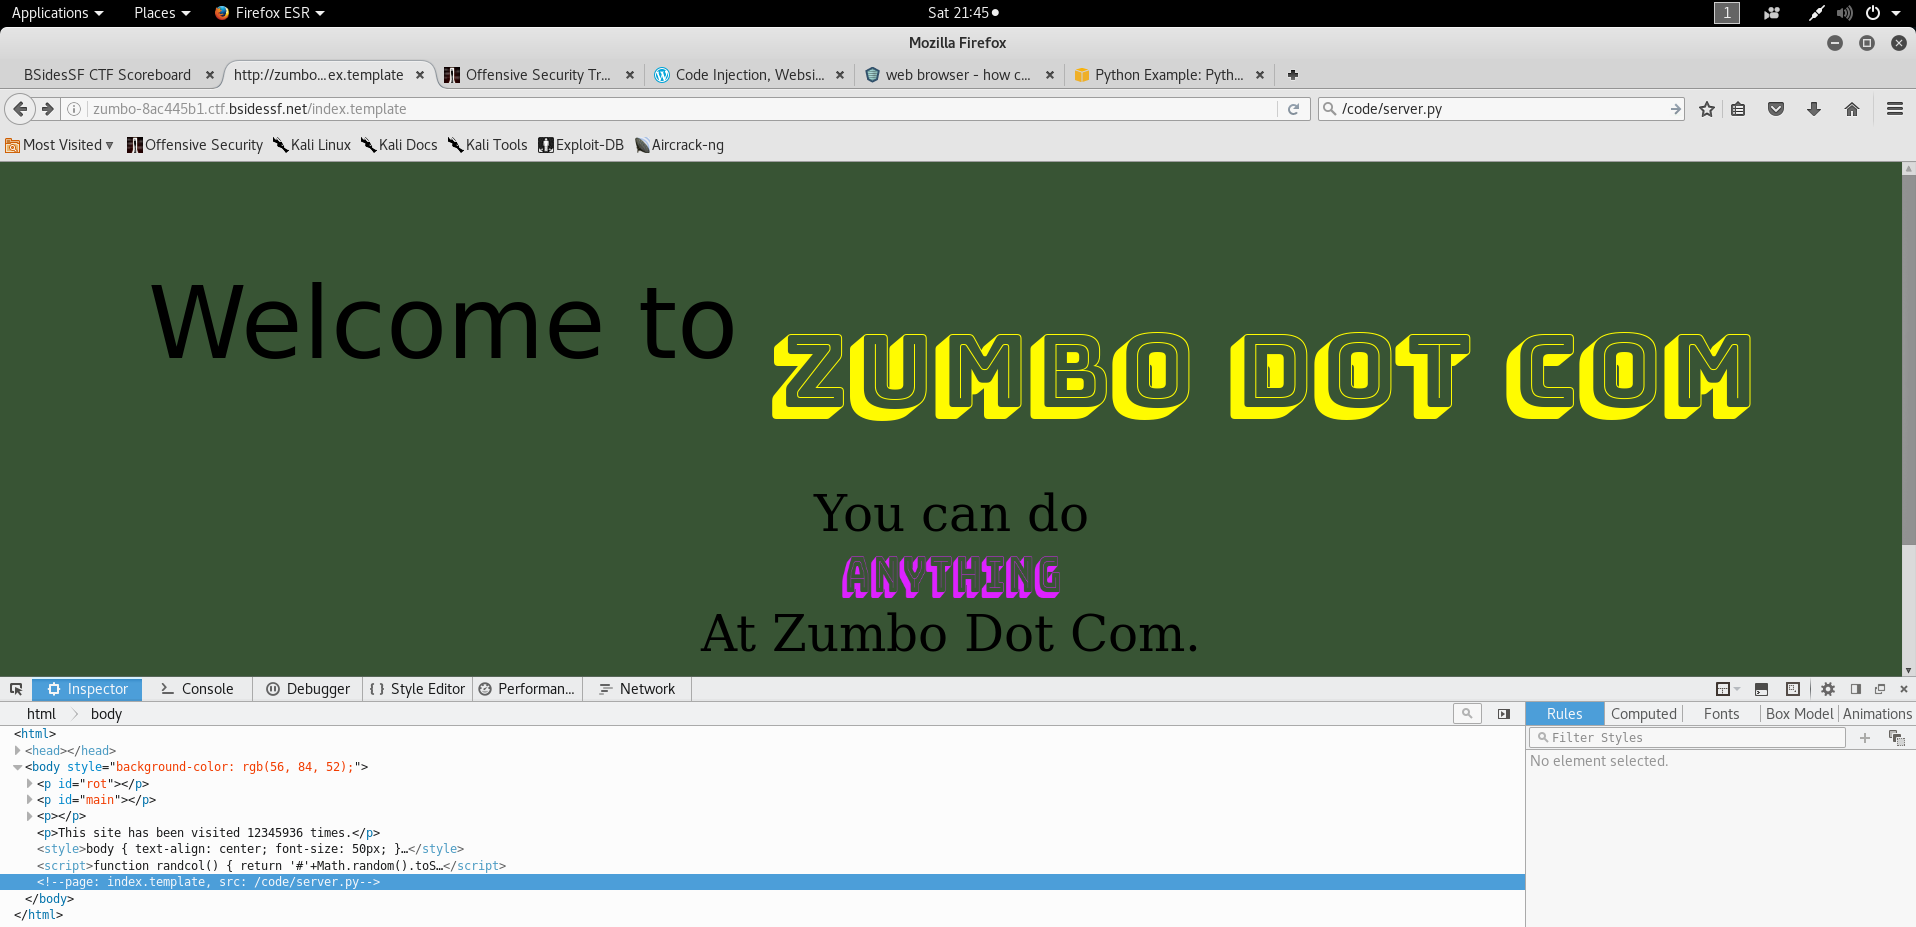Collapse the body element node
1916x927 pixels.
[18, 767]
